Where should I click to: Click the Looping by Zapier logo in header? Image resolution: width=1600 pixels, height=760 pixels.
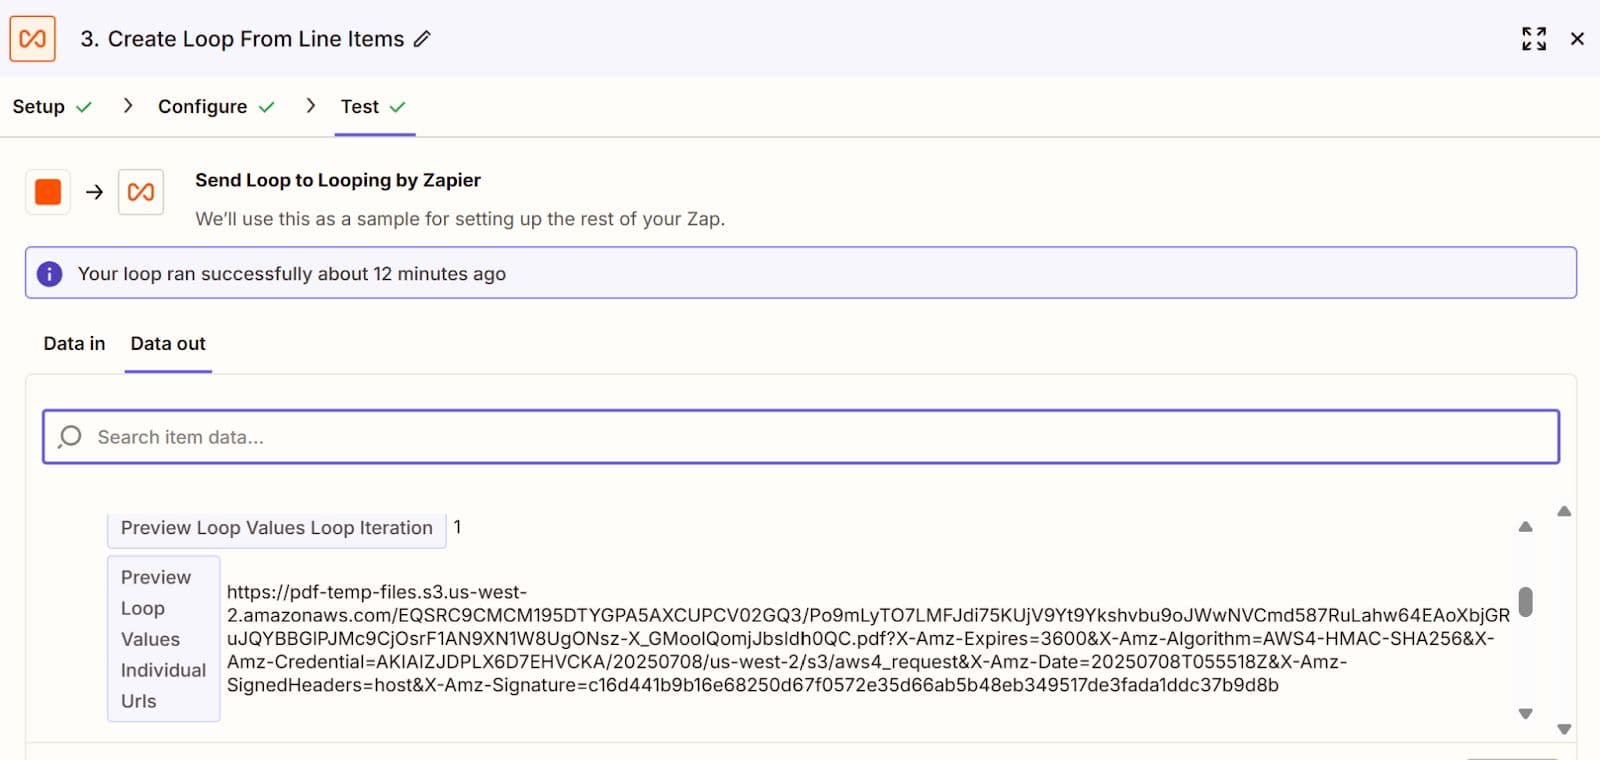click(32, 39)
